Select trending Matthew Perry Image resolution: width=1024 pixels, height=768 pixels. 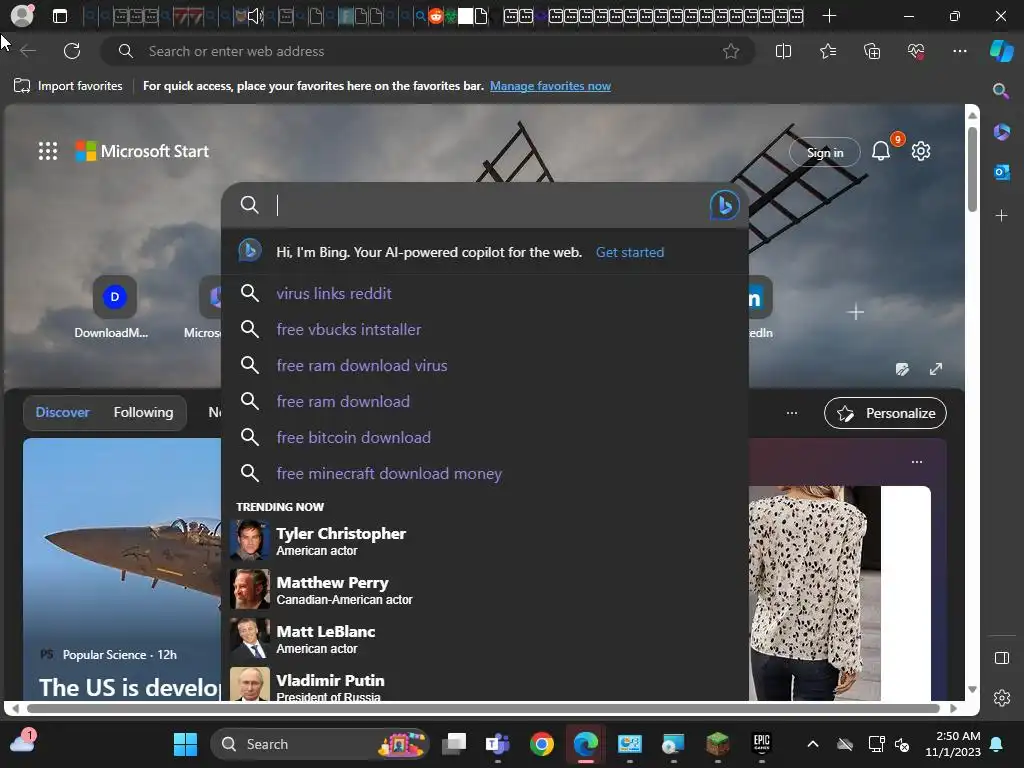pyautogui.click(x=485, y=590)
